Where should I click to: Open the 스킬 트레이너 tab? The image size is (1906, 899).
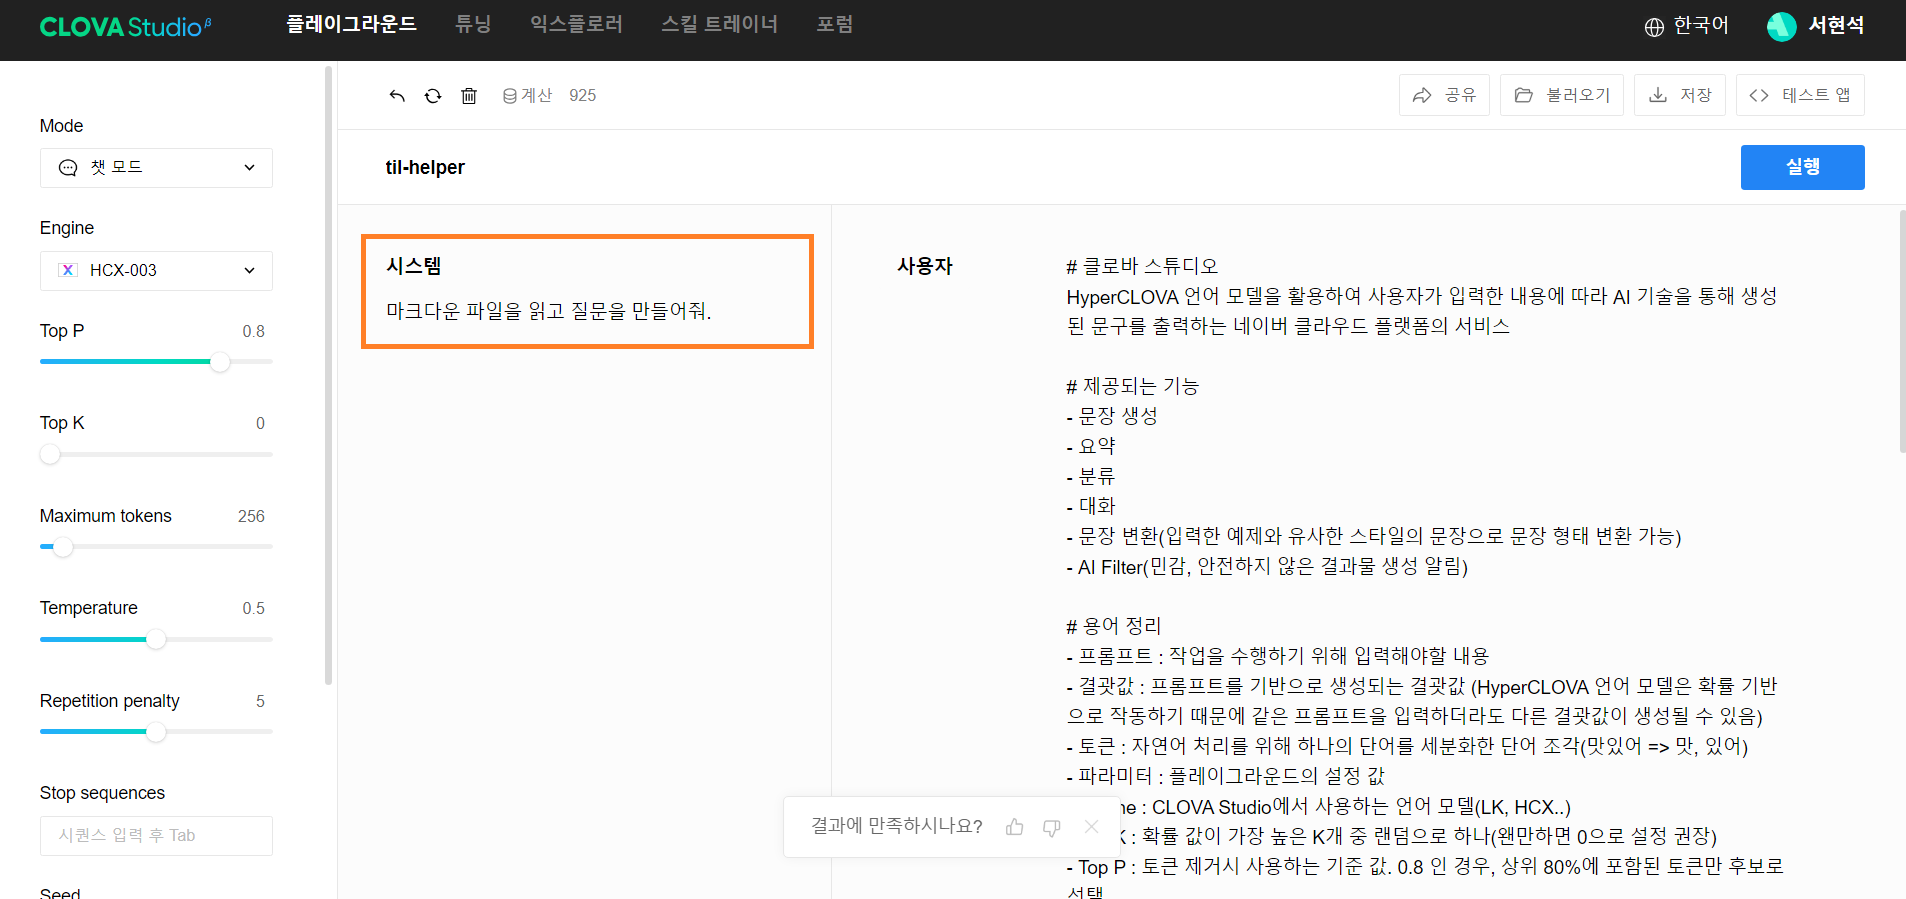pyautogui.click(x=719, y=24)
